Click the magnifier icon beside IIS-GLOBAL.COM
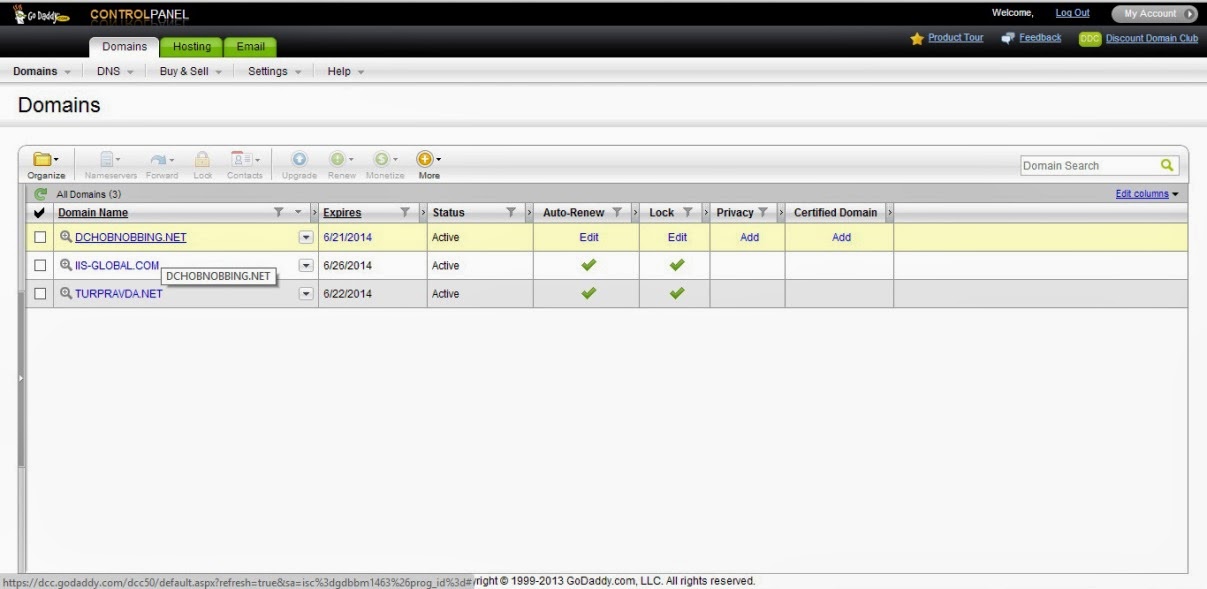The width and height of the screenshot is (1207, 589). click(x=66, y=265)
